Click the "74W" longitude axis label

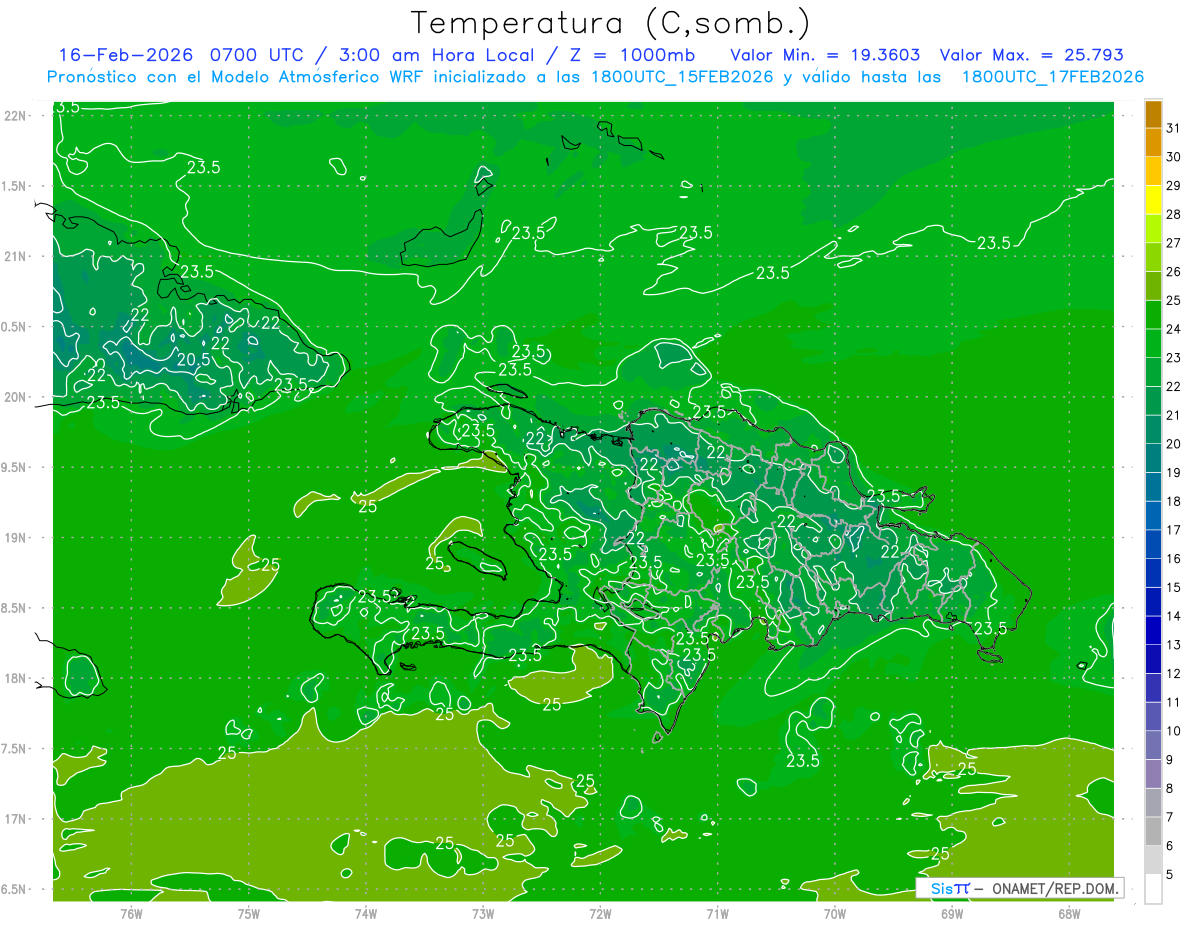[x=365, y=914]
